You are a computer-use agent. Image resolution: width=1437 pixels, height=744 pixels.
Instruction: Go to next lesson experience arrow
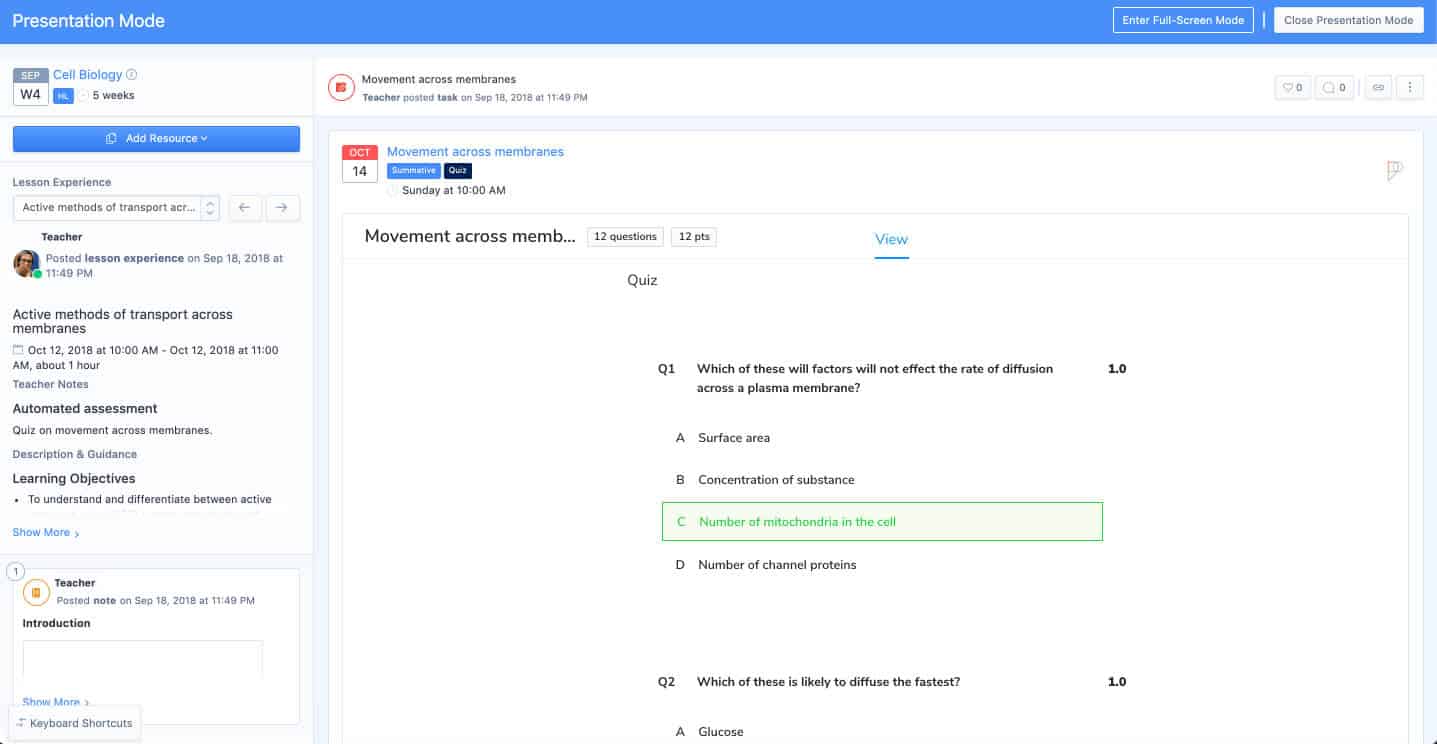[282, 208]
